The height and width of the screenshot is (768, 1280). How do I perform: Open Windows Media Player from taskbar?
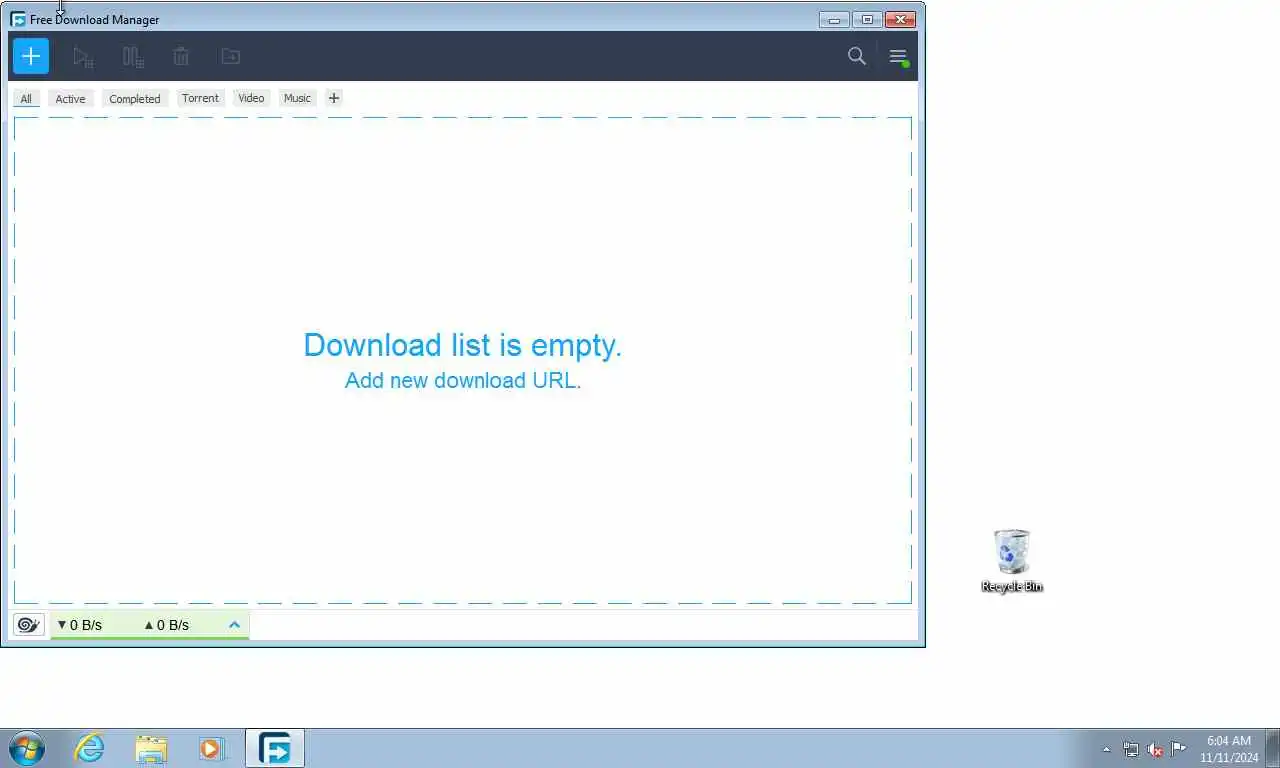(212, 748)
